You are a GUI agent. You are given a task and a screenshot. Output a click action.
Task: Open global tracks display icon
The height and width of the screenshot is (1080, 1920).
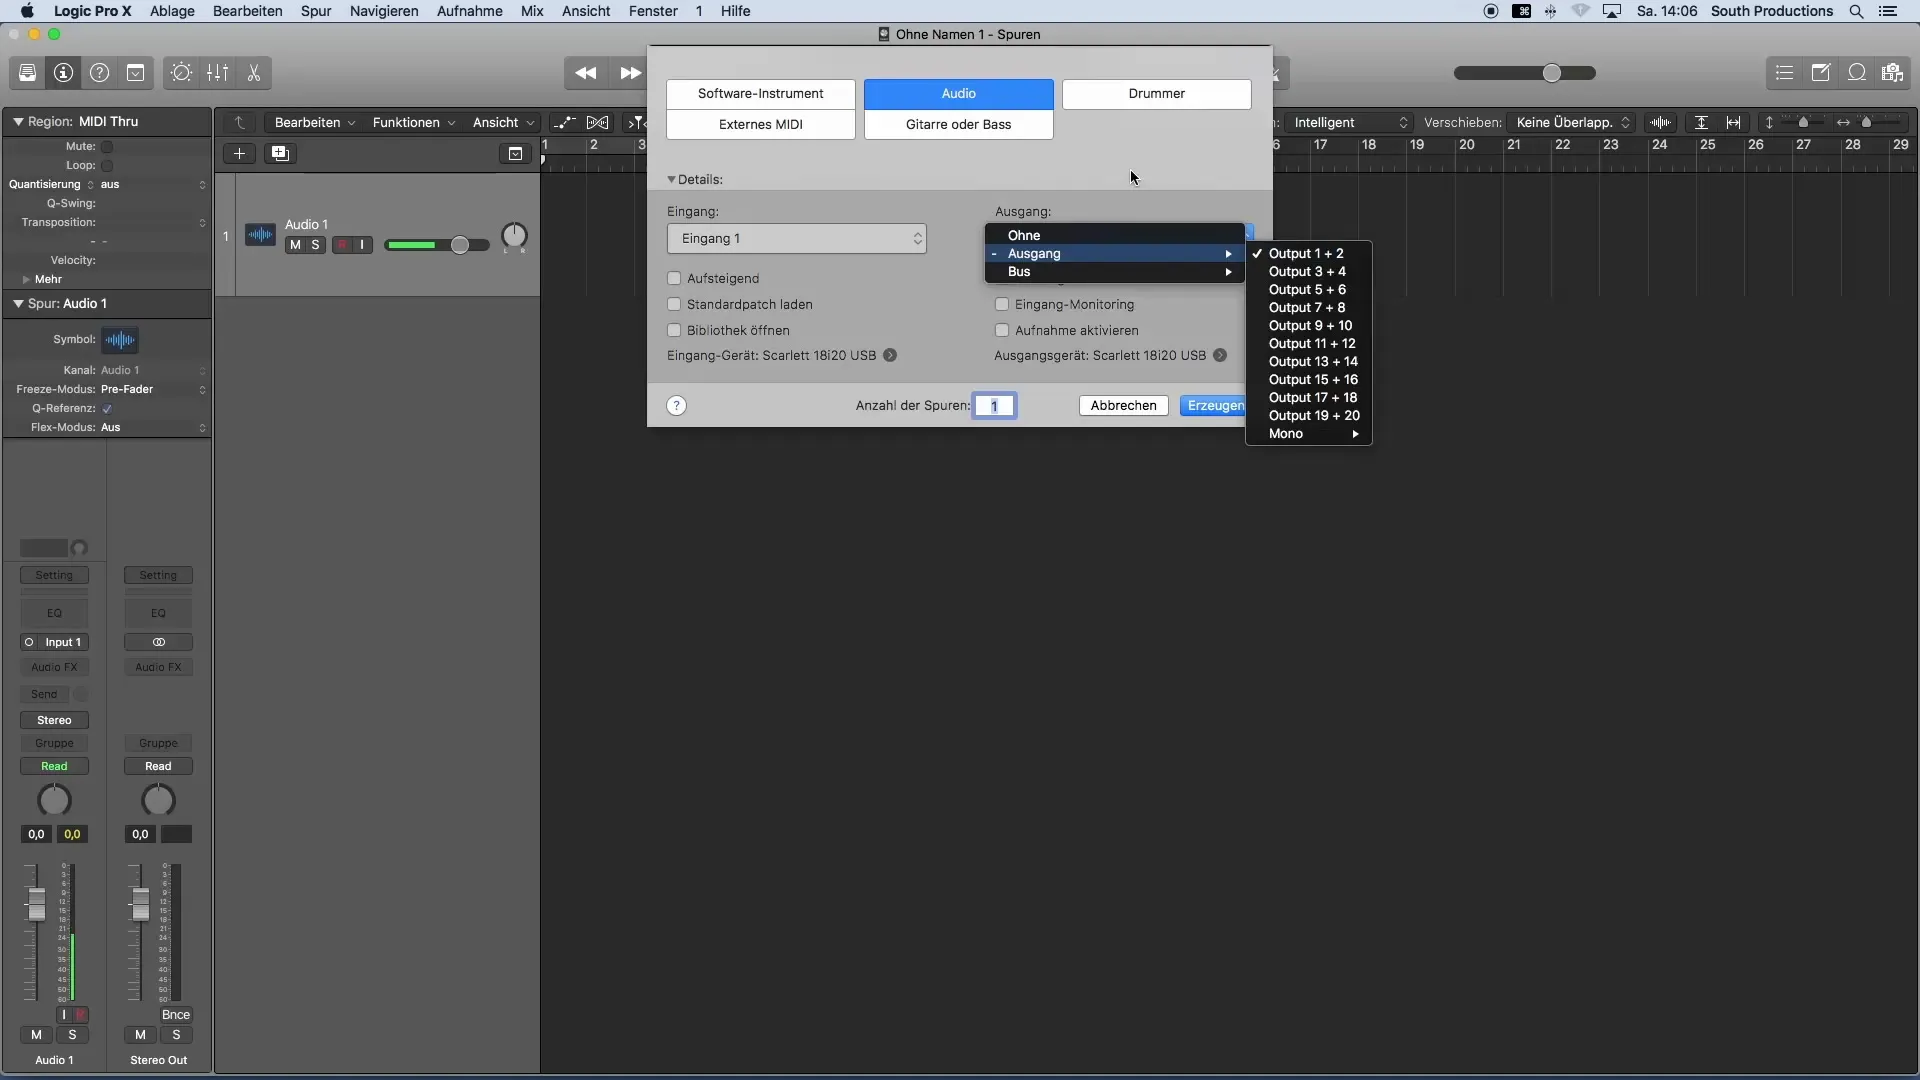coord(515,153)
